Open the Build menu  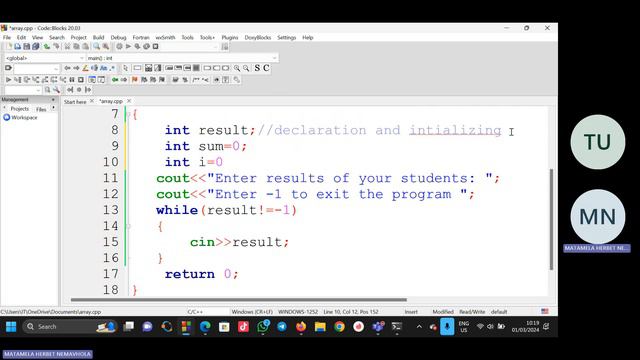[x=98, y=38]
